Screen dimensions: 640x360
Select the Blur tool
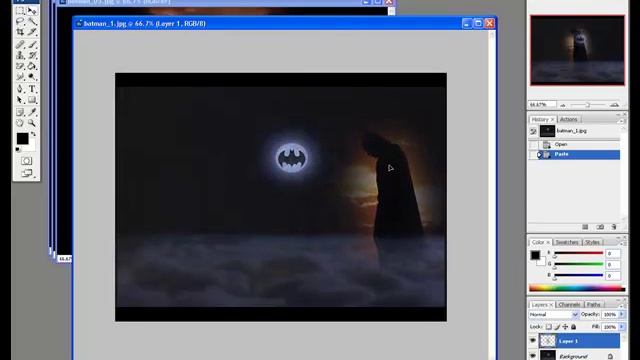20,77
